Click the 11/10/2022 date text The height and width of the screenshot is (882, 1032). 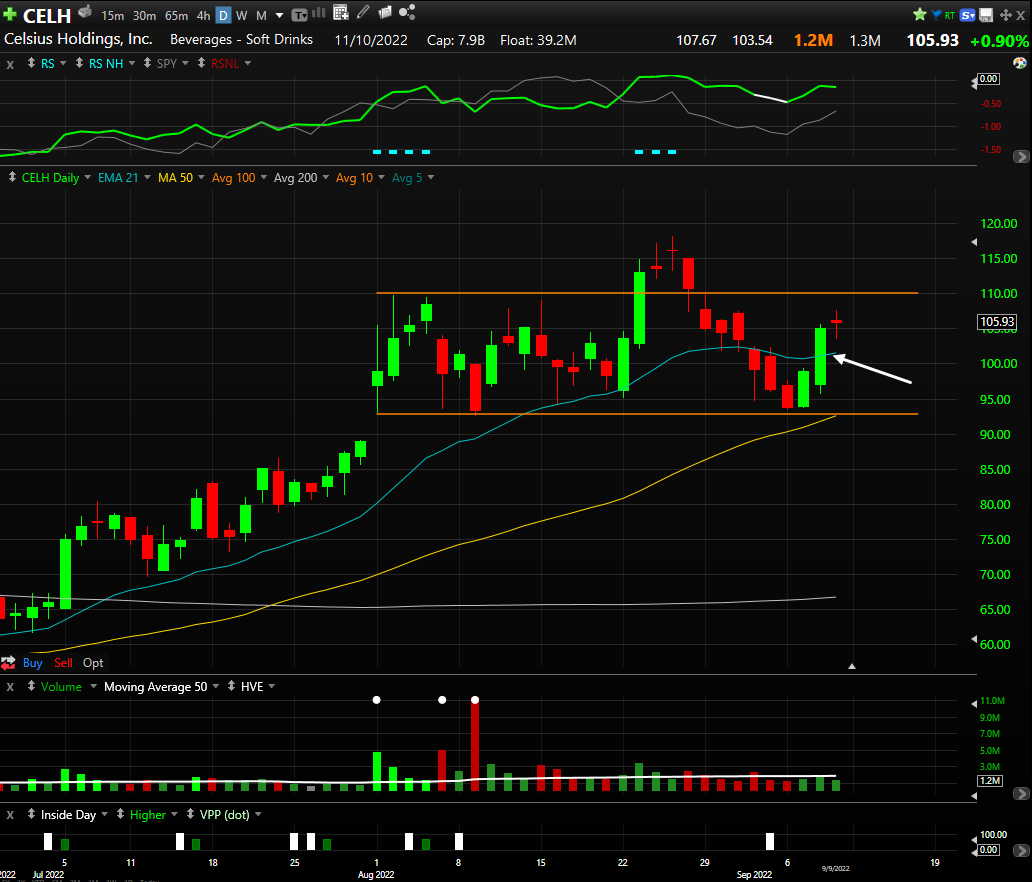371,40
